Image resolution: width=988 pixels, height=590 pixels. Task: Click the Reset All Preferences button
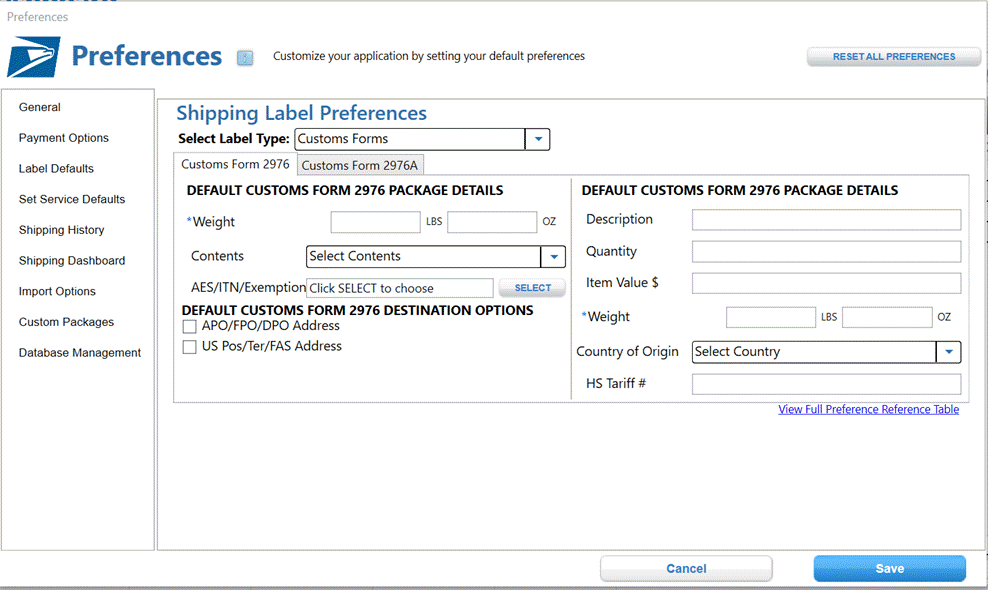(893, 57)
